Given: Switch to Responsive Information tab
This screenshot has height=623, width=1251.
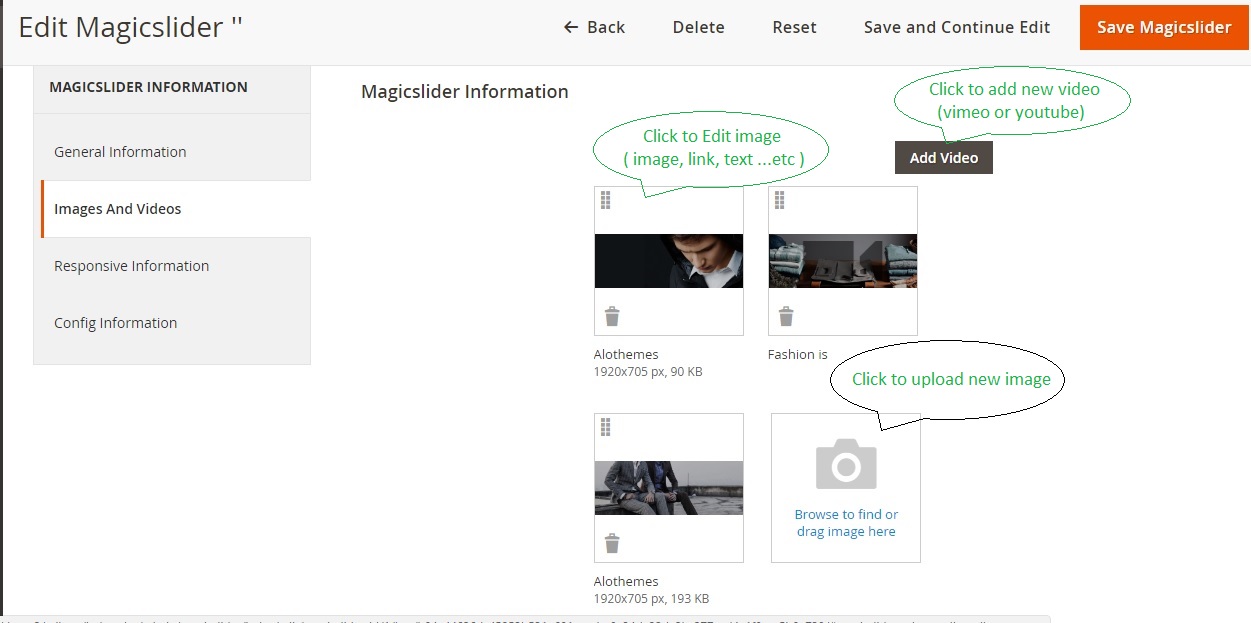Looking at the screenshot, I should point(131,266).
